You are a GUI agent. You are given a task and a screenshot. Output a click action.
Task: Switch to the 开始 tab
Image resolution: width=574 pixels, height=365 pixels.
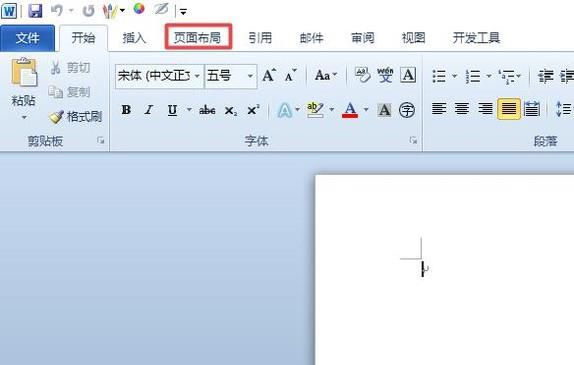83,38
